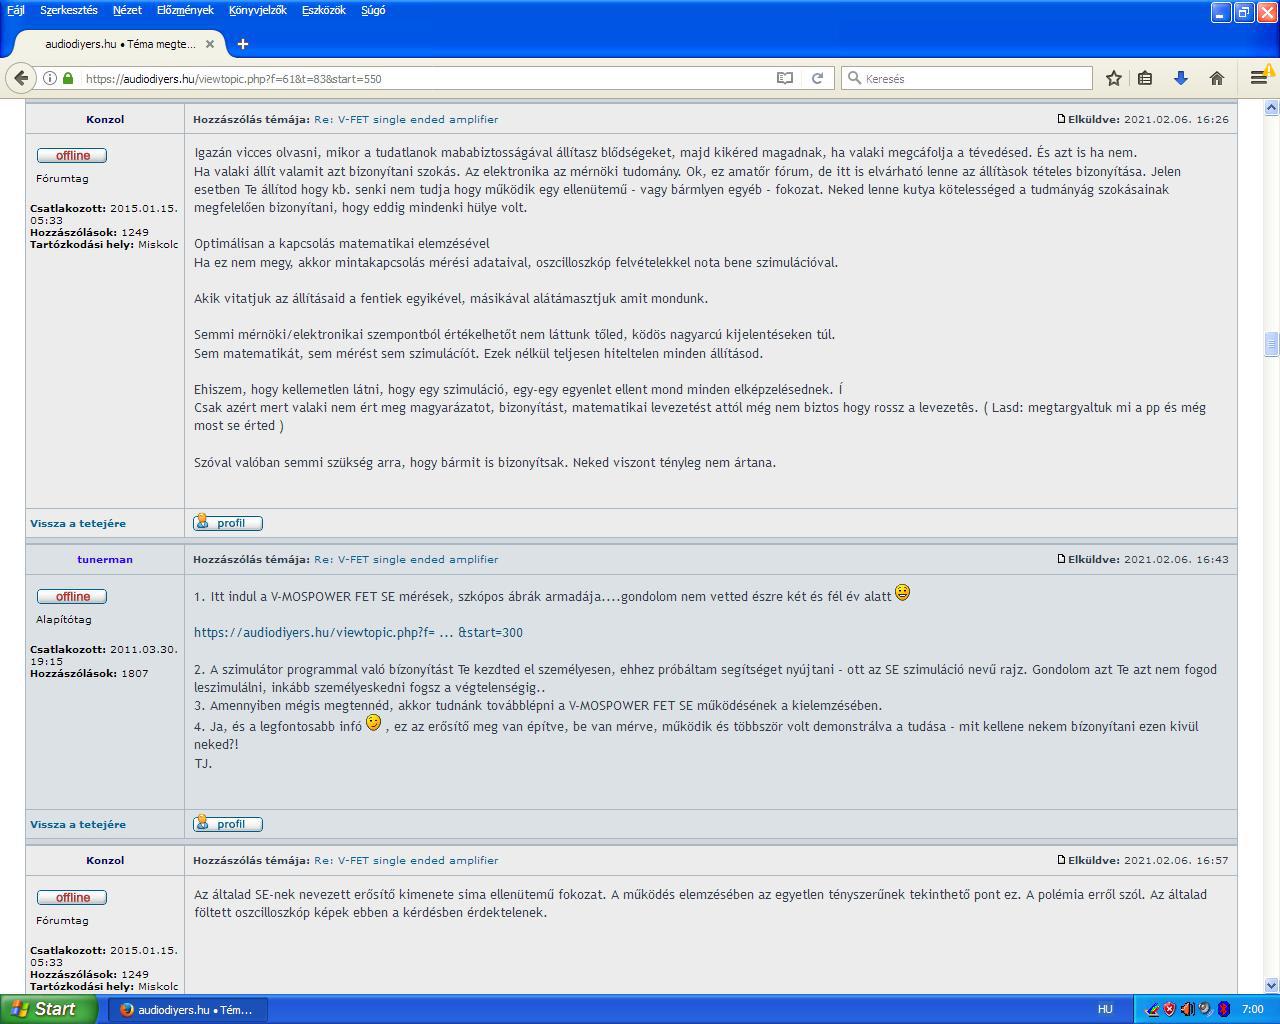This screenshot has height=1024, width=1280.
Task: Show site information via the info icon
Action: (x=50, y=78)
